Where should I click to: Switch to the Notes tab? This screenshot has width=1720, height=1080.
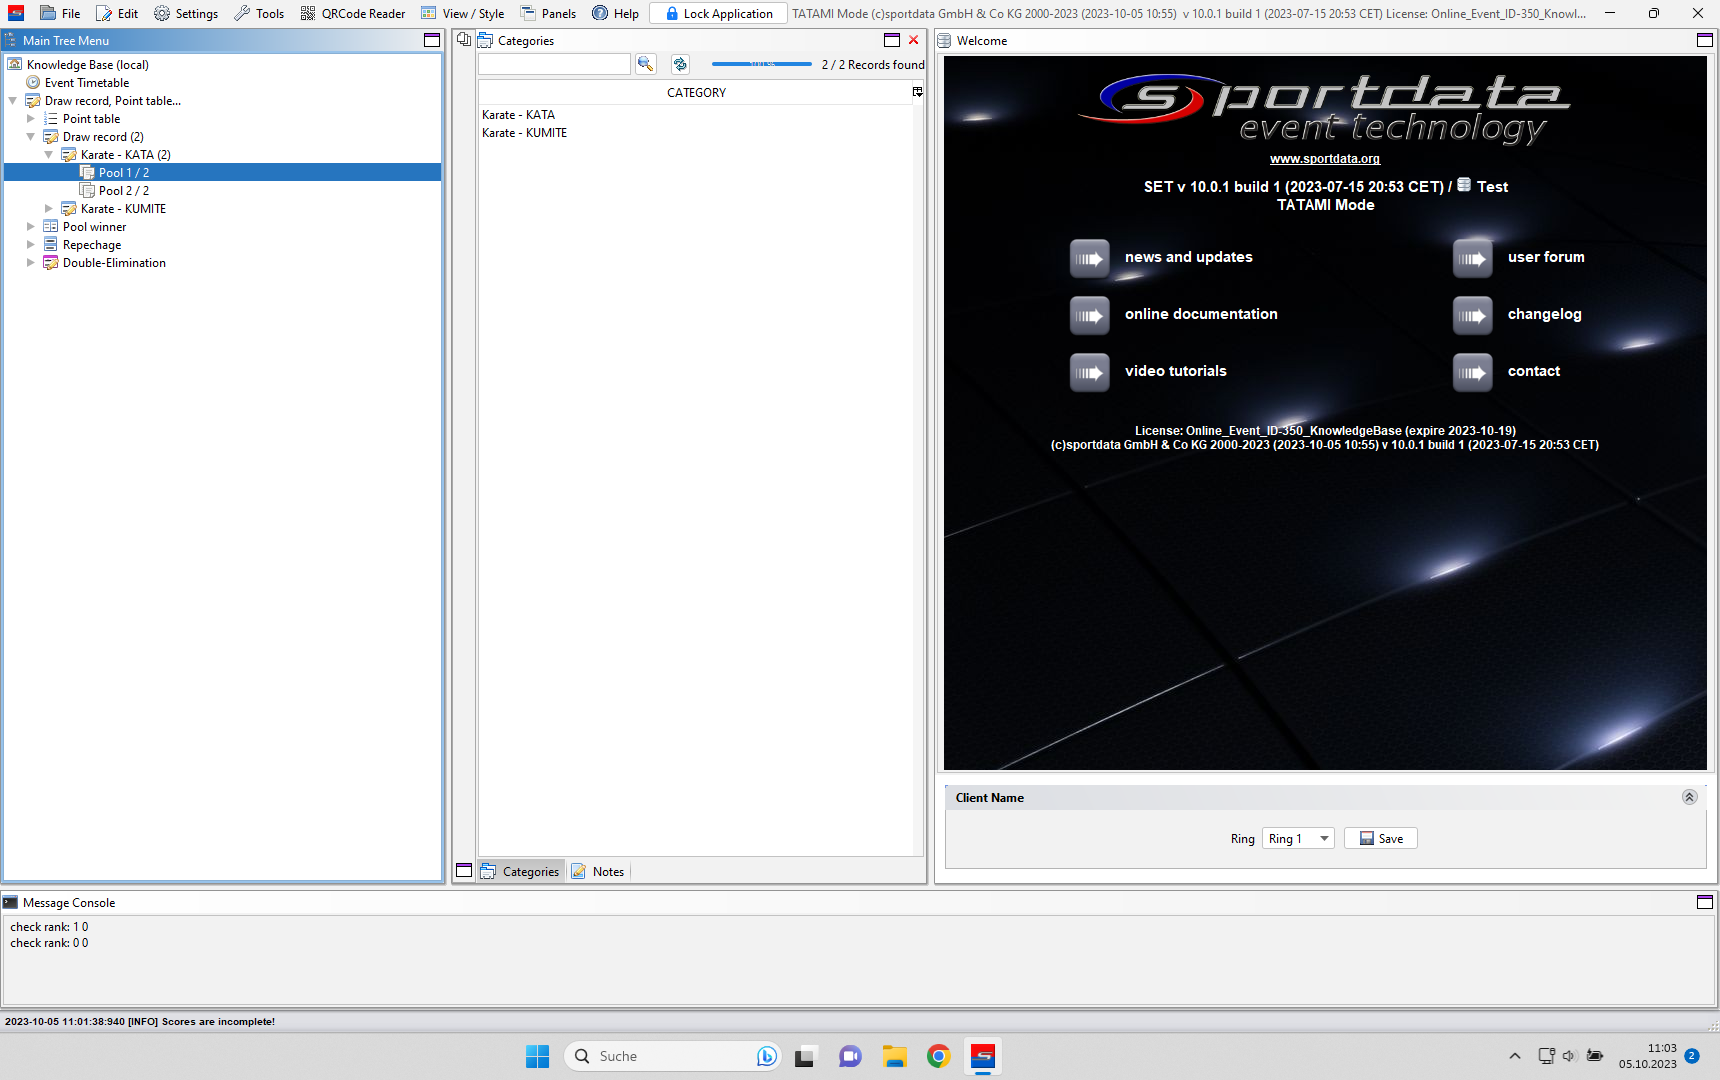(x=598, y=871)
